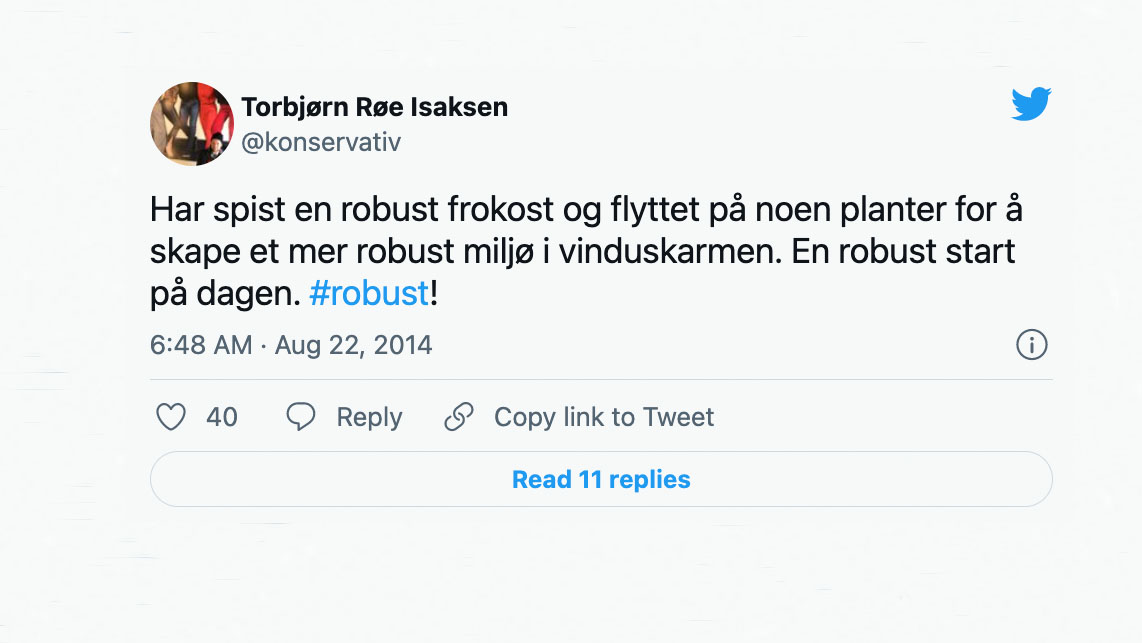Click the Aug 22, 2014 date
The height and width of the screenshot is (643, 1142).
354,346
